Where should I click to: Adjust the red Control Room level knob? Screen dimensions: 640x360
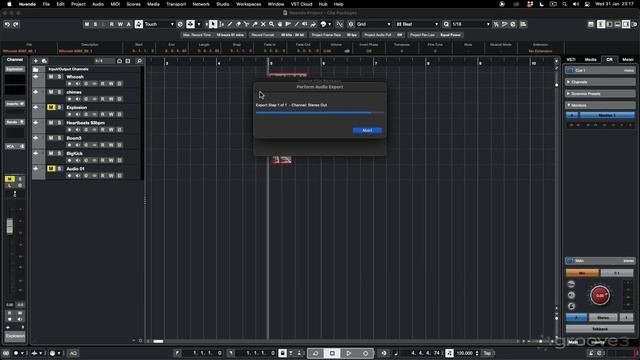(600, 296)
